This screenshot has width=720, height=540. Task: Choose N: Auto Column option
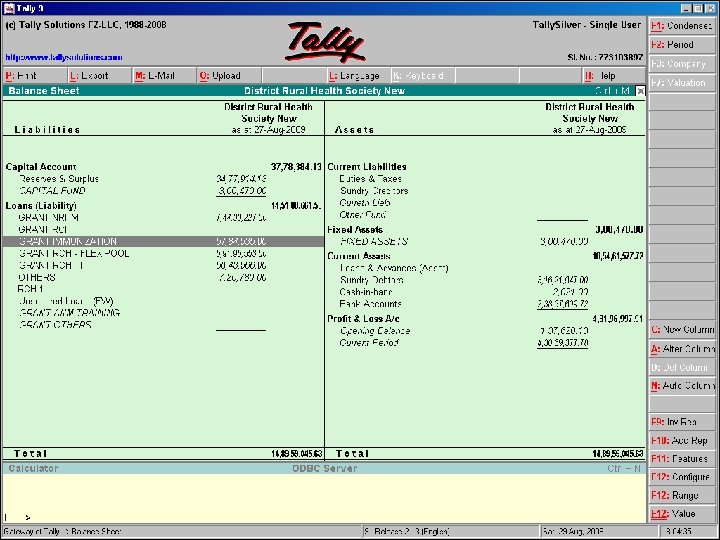click(x=682, y=386)
